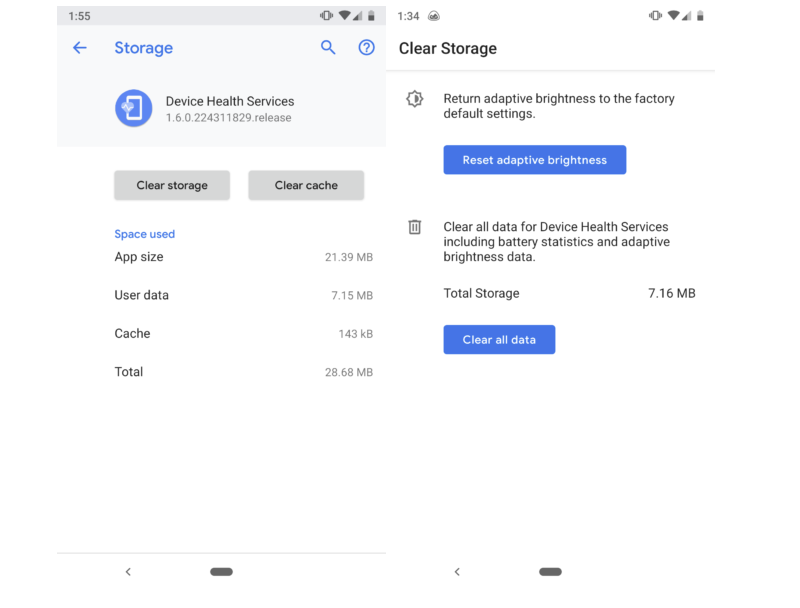Tap the trash can icon
Screen dimensions: 800x608
[415, 226]
